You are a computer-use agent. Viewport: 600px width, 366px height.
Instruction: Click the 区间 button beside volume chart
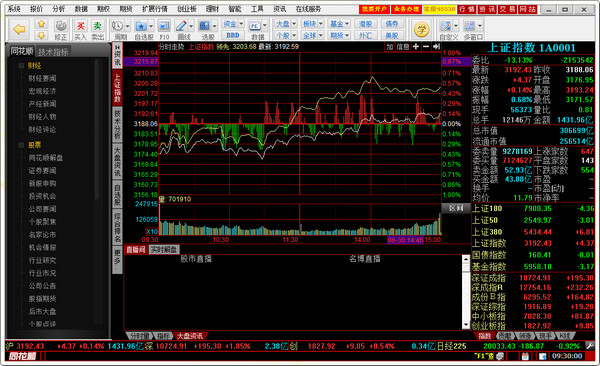click(456, 208)
